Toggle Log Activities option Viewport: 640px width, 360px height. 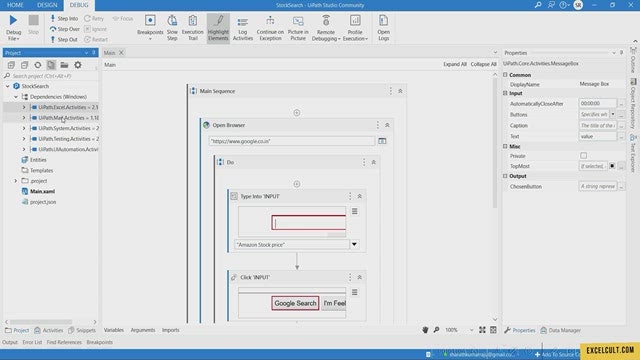[x=243, y=29]
